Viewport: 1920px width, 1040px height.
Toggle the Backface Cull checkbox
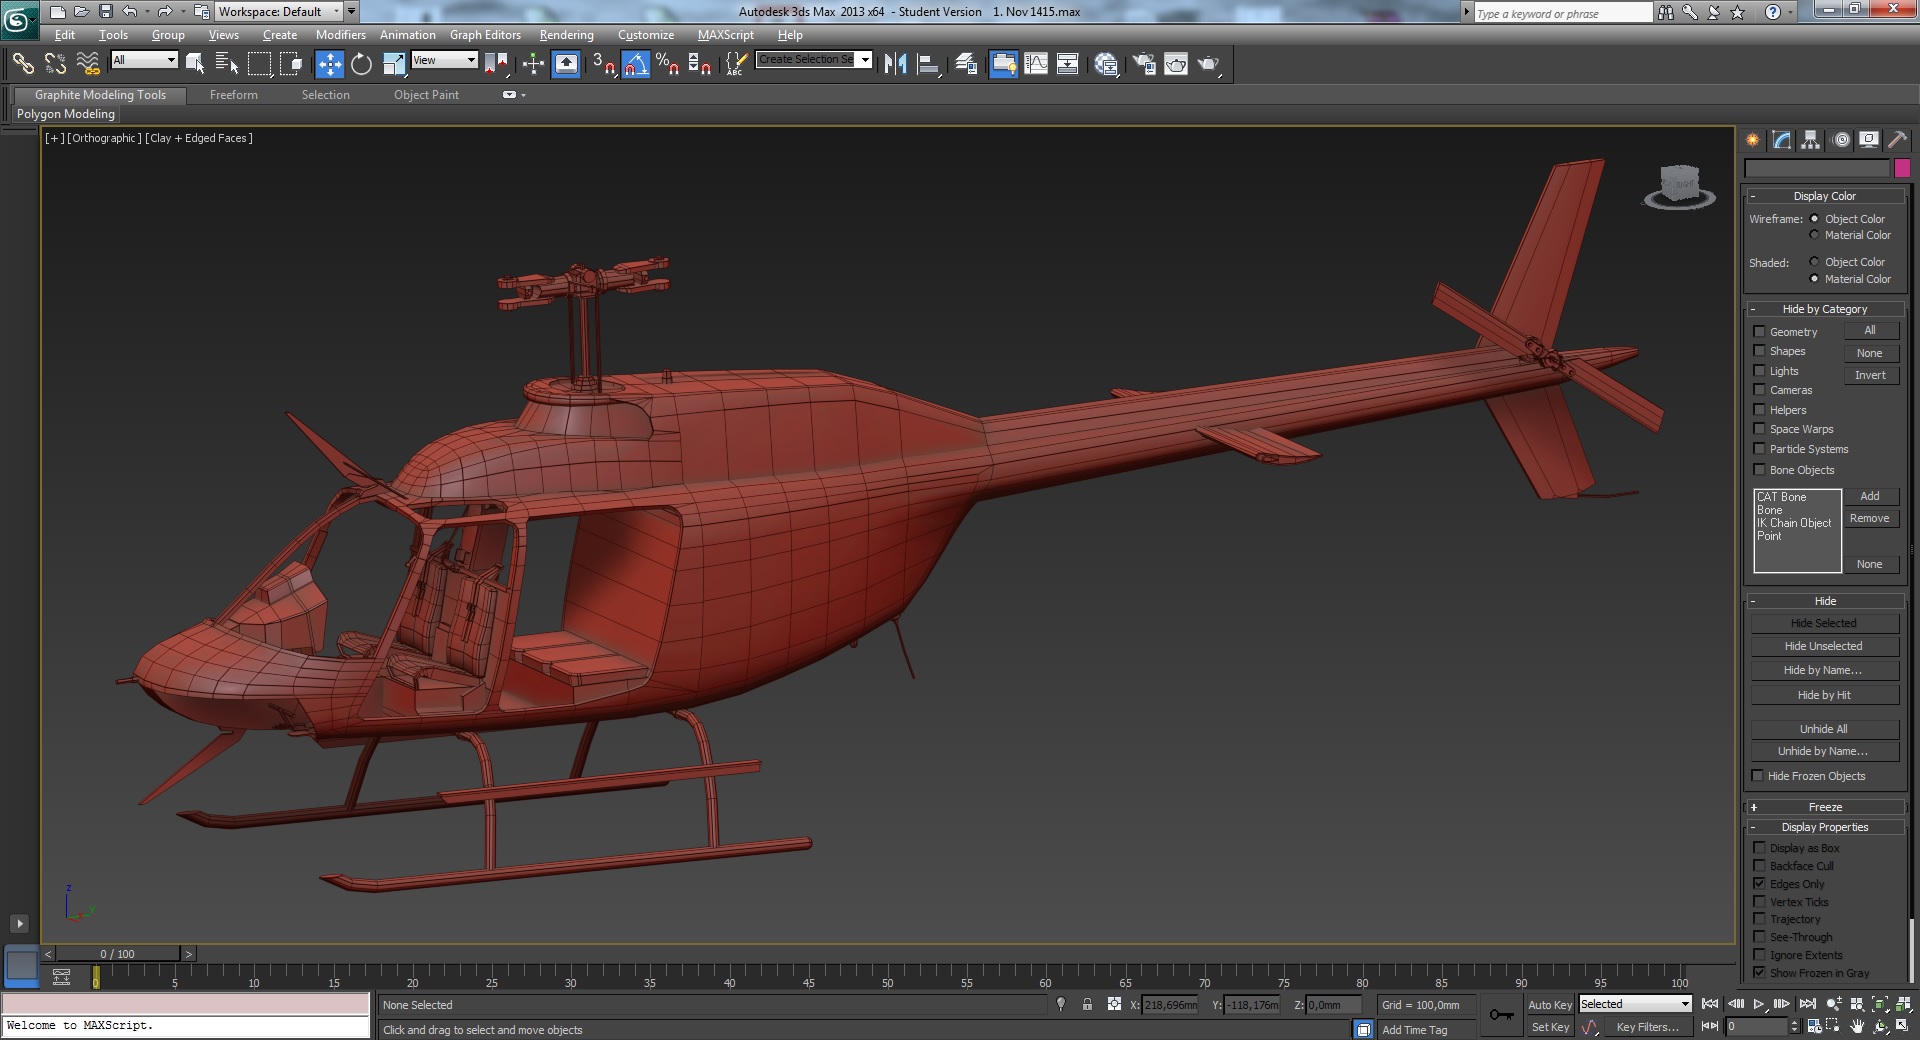tap(1759, 866)
